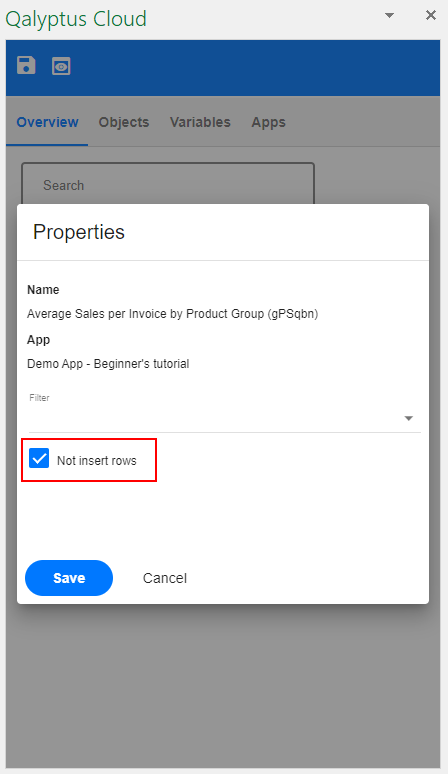Click the 'Not insert rows' label

[x=97, y=461]
